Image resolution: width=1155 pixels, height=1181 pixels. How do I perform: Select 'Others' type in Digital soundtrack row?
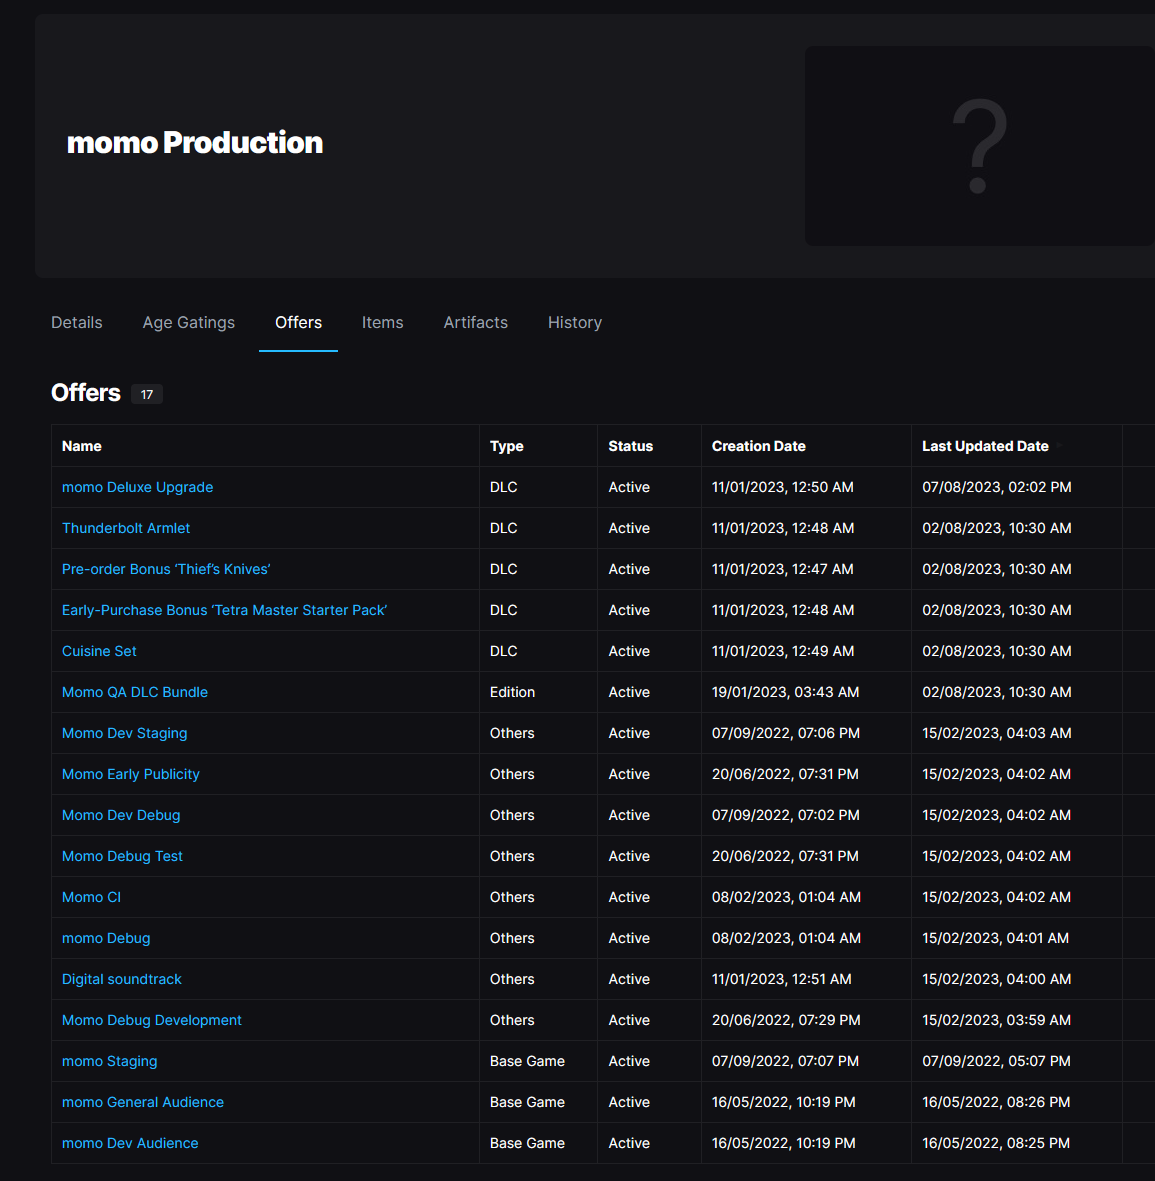512,979
